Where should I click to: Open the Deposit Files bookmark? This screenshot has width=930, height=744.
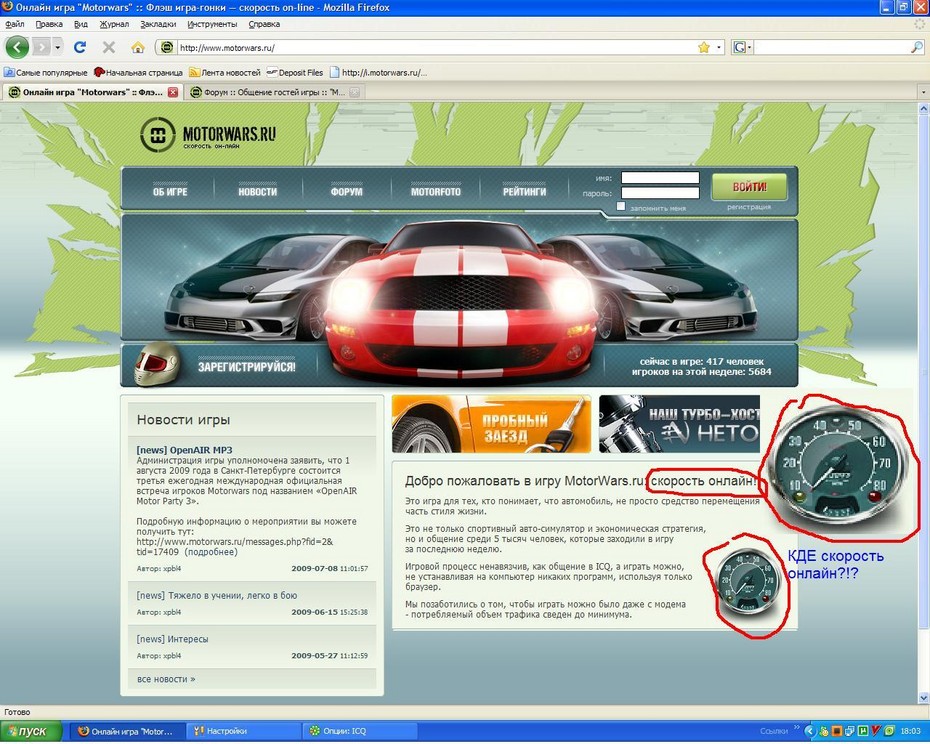(295, 72)
